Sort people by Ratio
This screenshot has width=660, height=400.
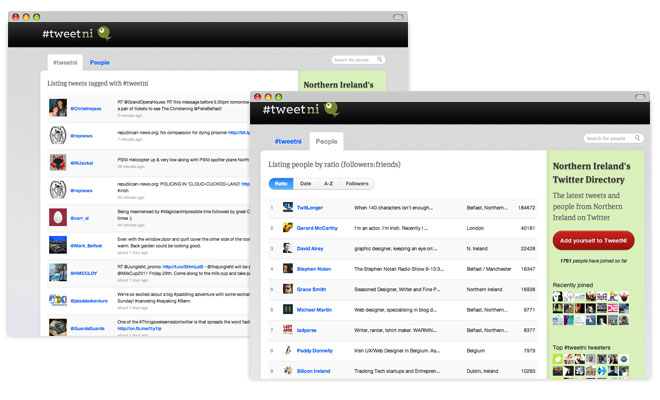pyautogui.click(x=281, y=184)
